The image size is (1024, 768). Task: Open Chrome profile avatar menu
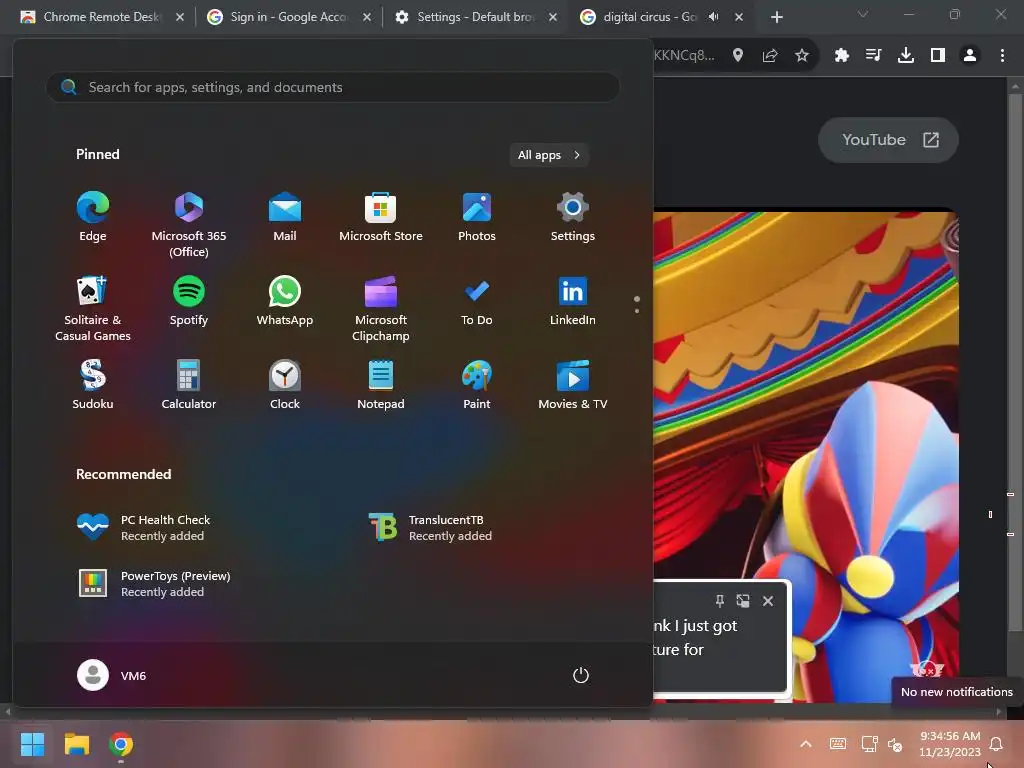(970, 56)
